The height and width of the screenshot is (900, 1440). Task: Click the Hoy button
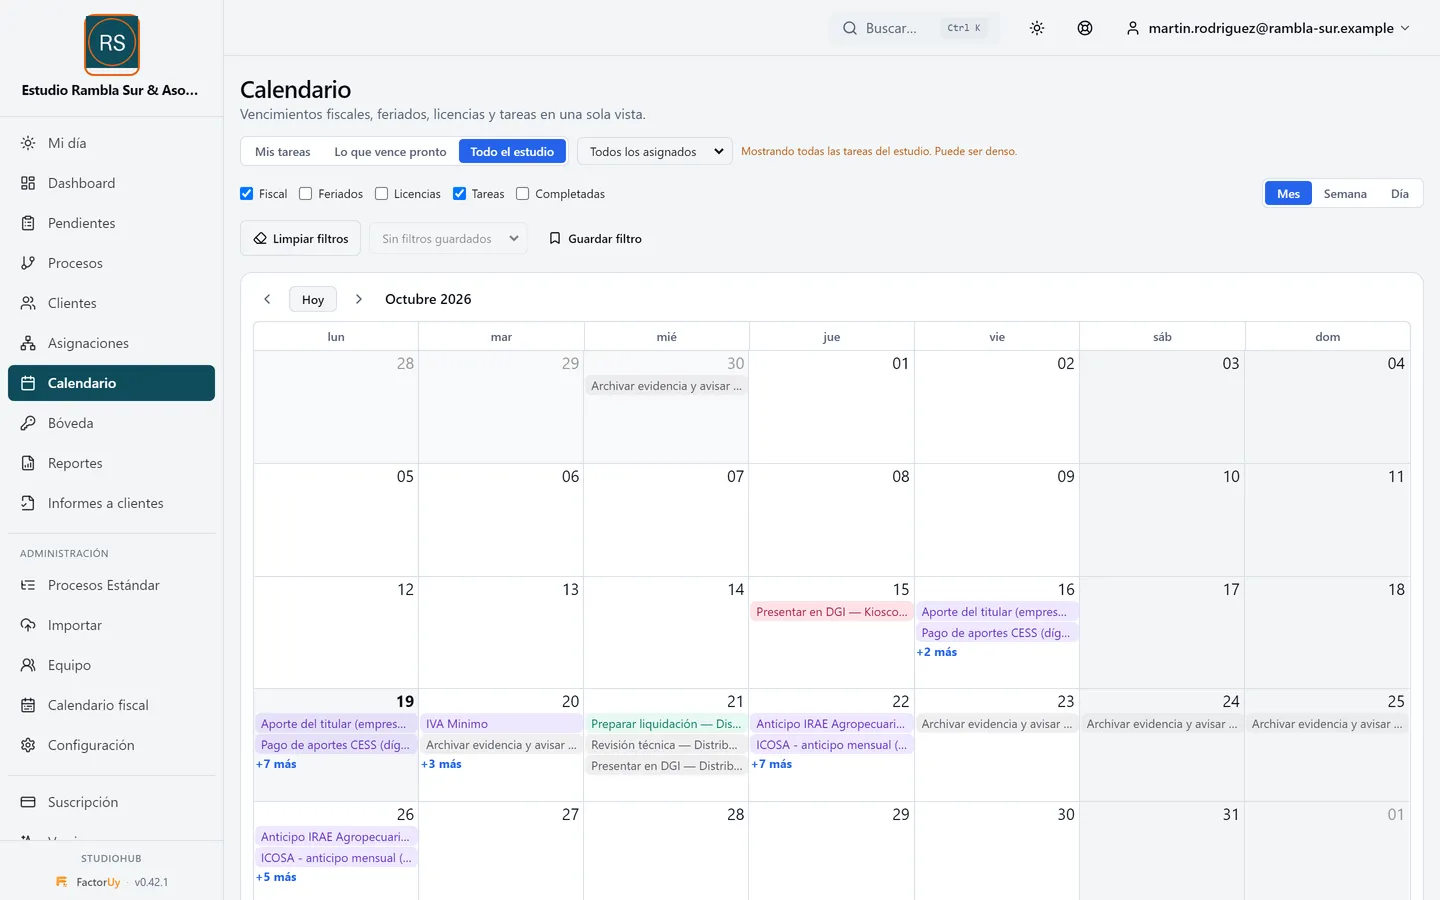[x=313, y=299]
